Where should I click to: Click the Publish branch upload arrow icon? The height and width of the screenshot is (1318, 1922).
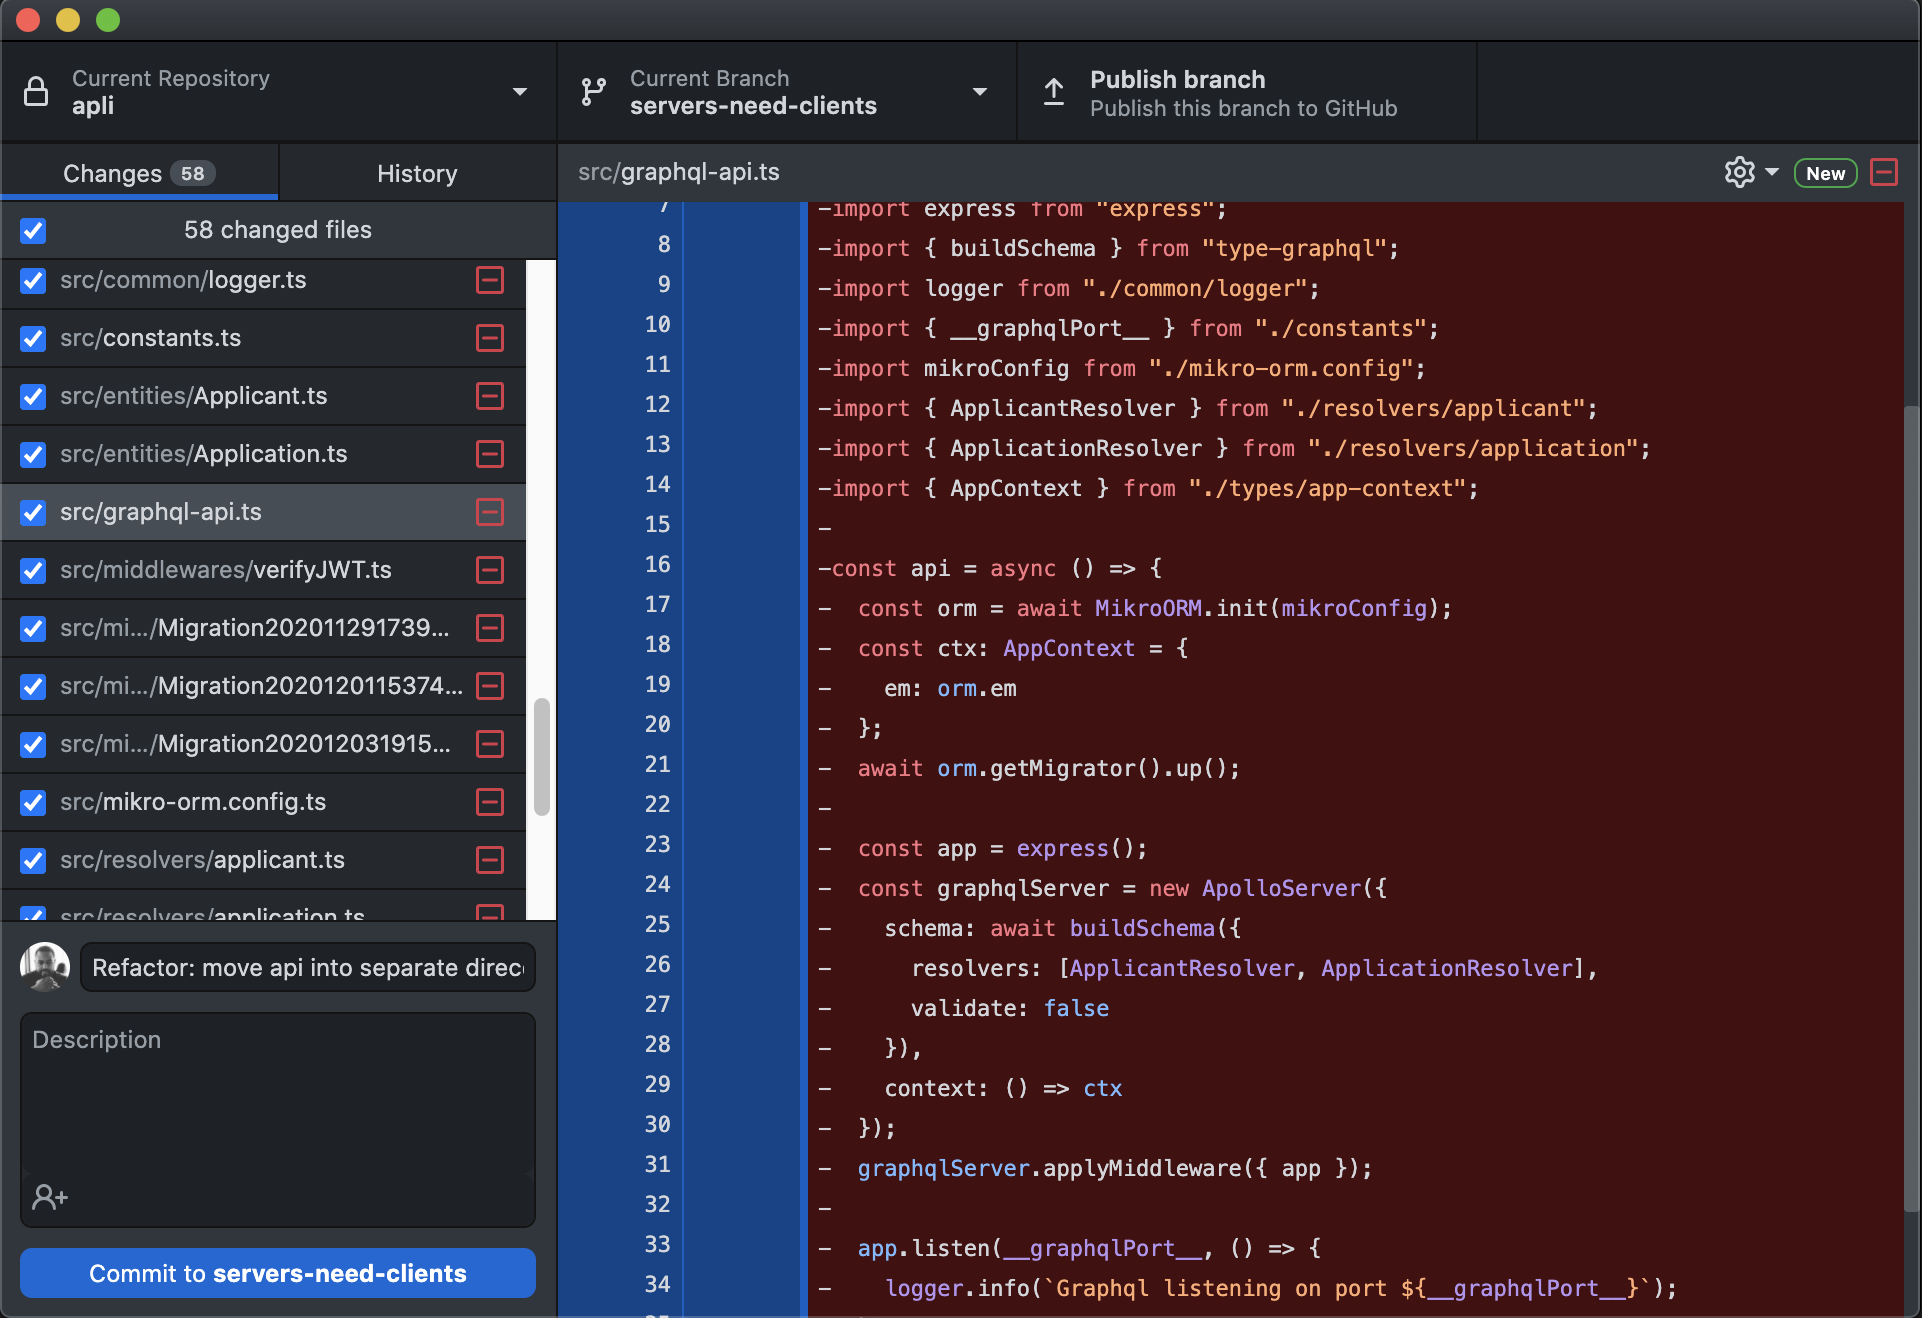[x=1054, y=92]
